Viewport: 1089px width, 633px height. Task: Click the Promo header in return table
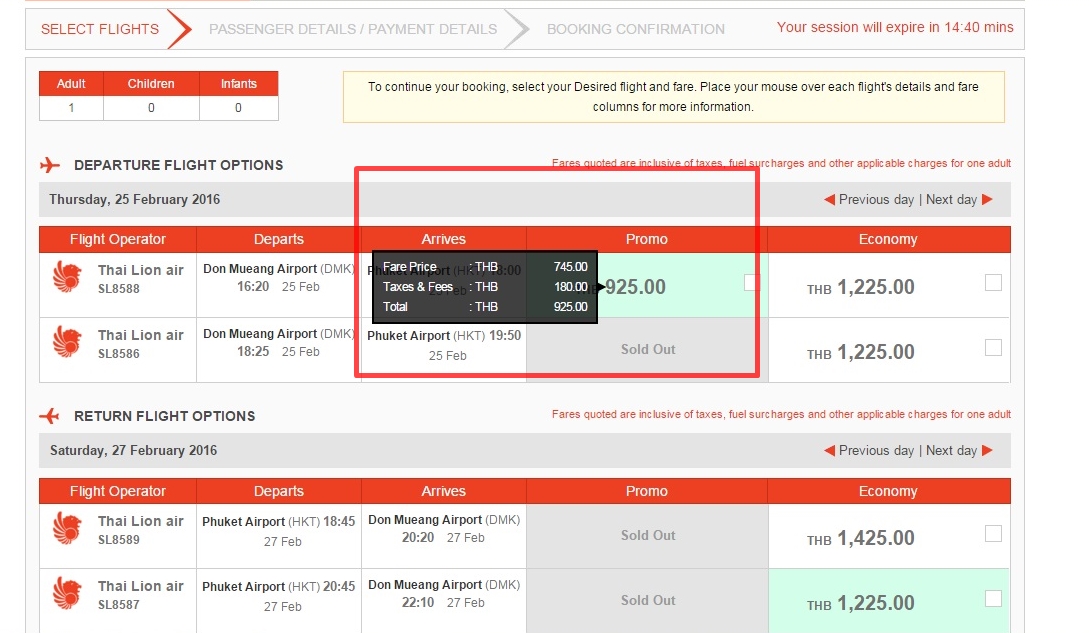click(x=647, y=491)
